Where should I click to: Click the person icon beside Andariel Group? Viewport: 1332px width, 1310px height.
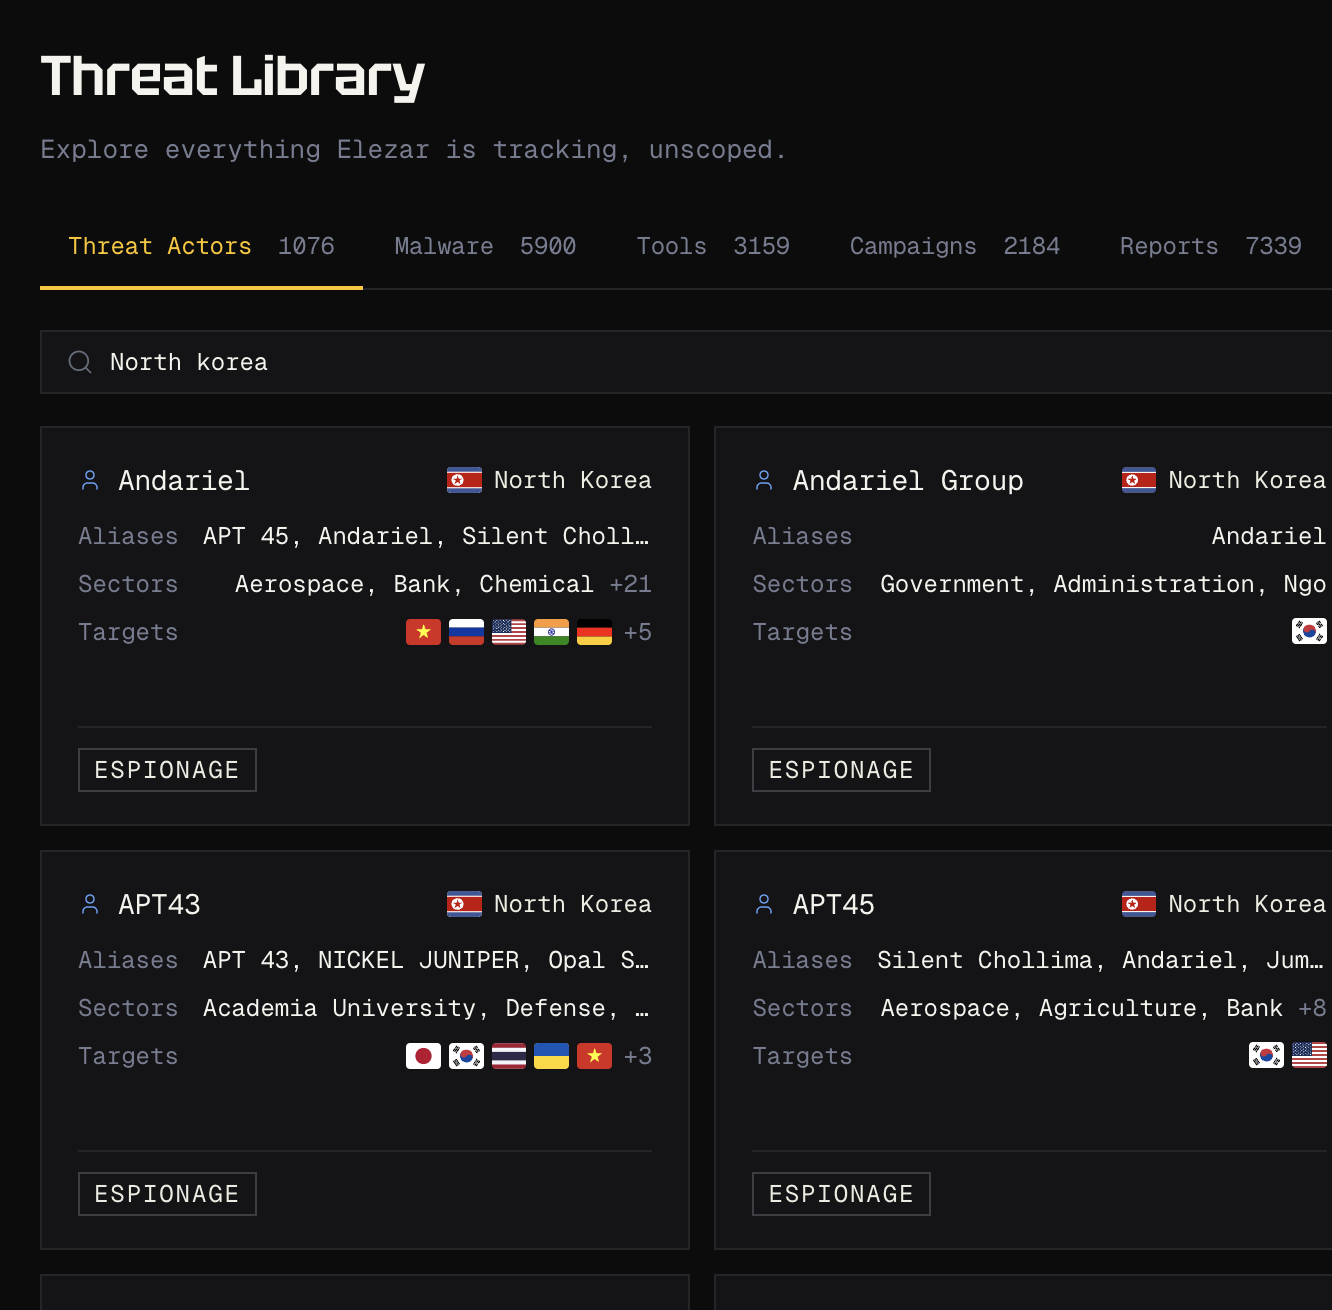click(764, 481)
